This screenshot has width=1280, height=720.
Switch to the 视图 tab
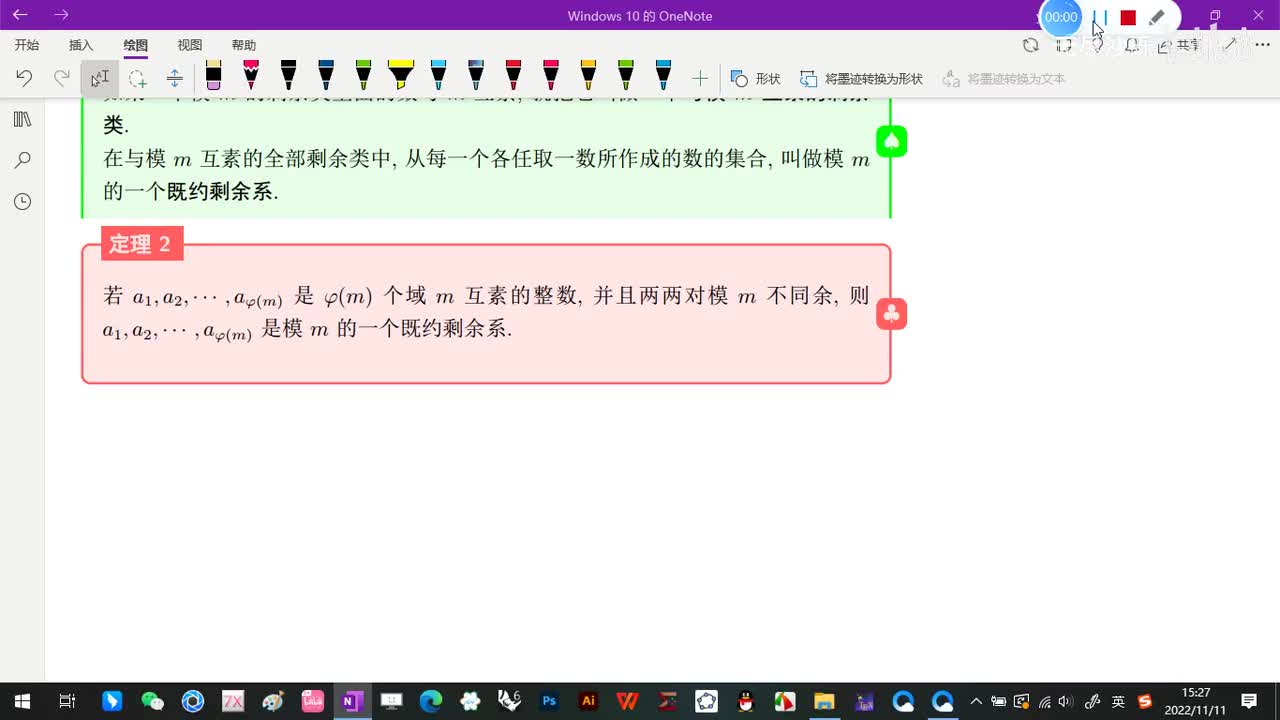(189, 45)
